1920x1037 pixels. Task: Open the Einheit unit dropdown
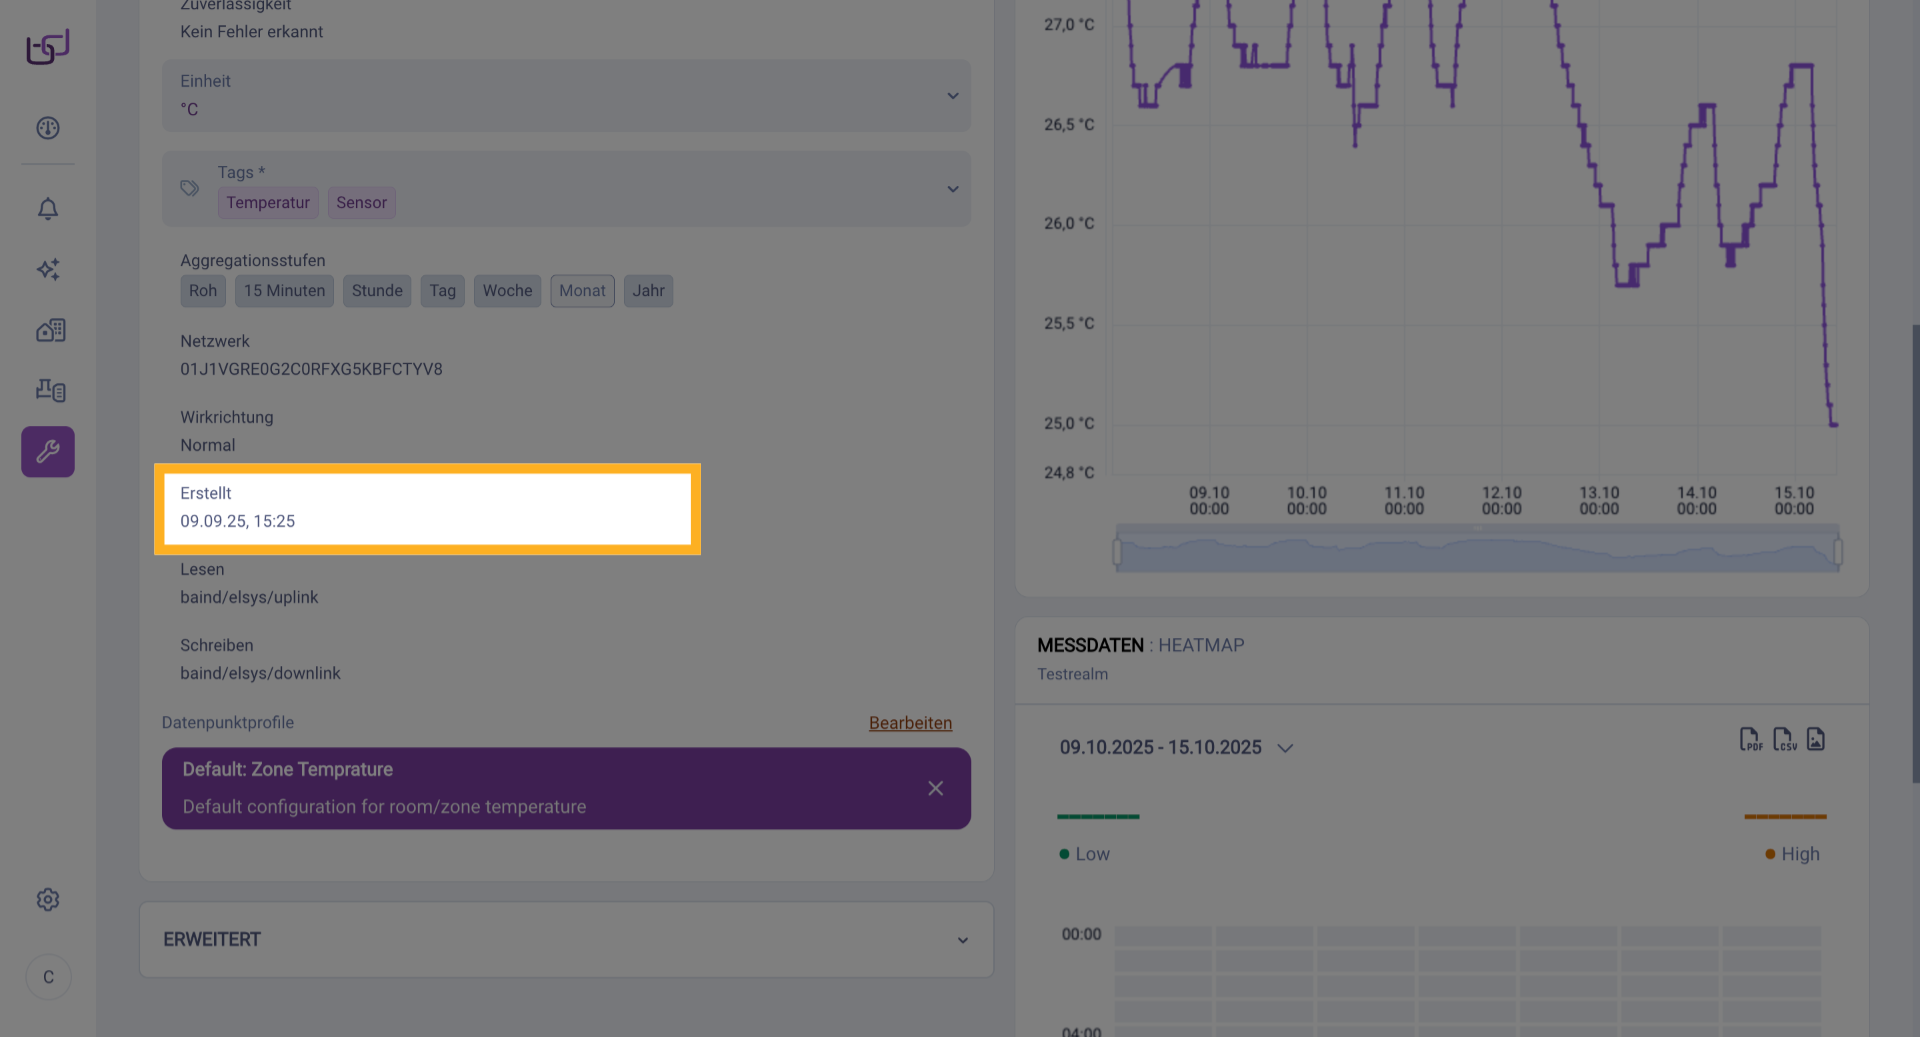(952, 96)
